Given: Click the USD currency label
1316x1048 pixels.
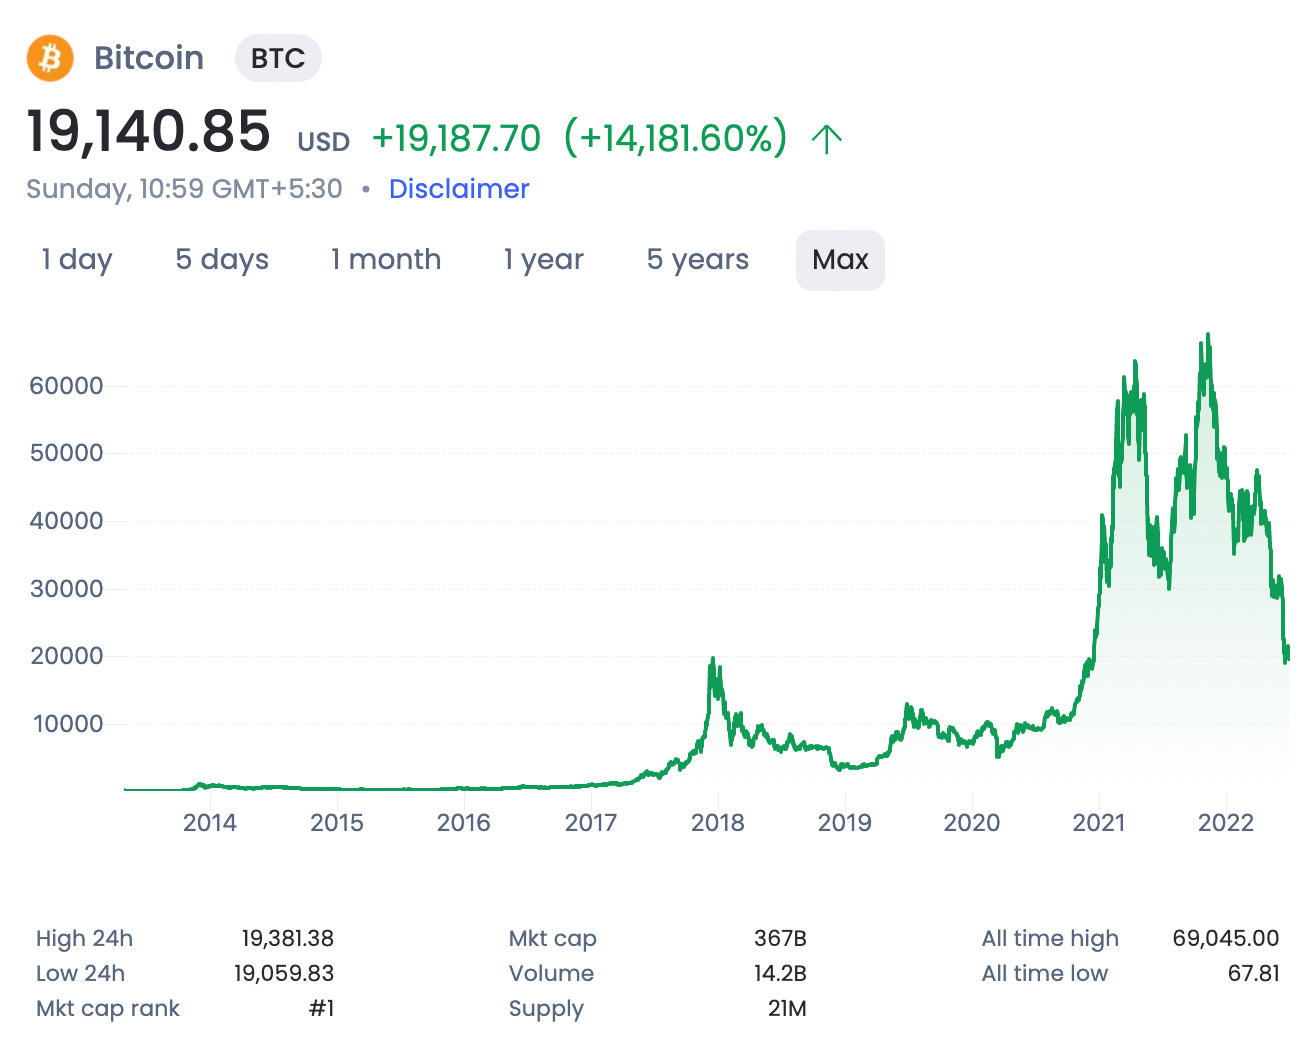Looking at the screenshot, I should pyautogui.click(x=324, y=142).
